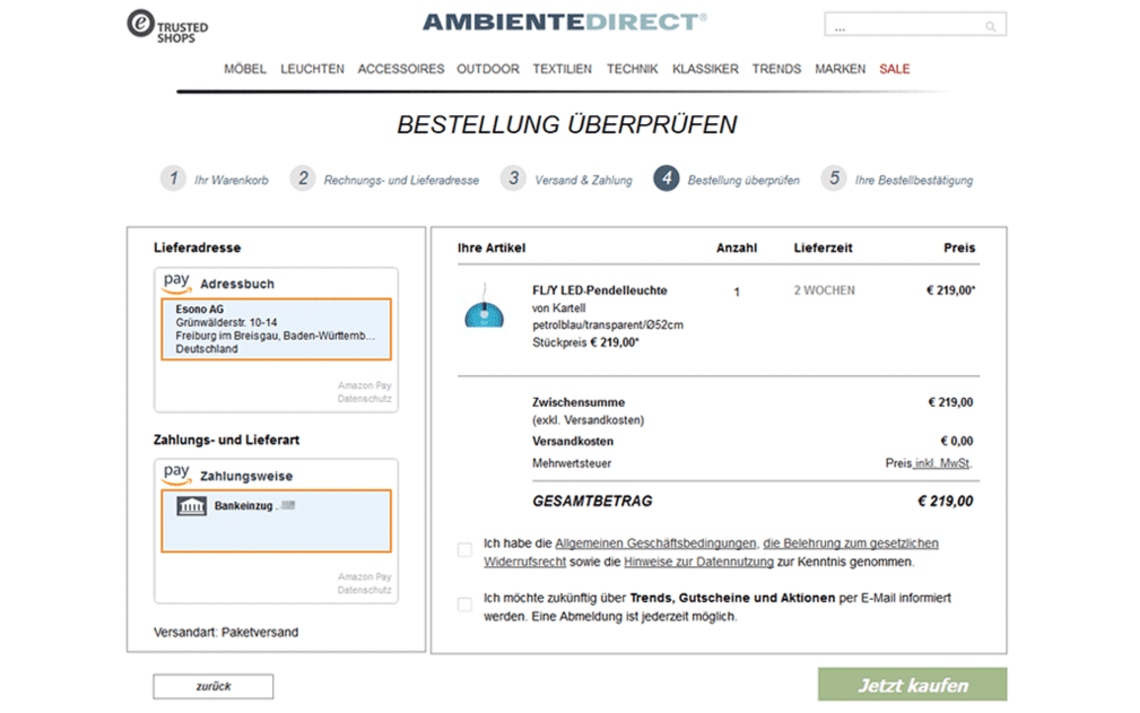
Task: Click the search magnifier icon
Action: tap(990, 27)
